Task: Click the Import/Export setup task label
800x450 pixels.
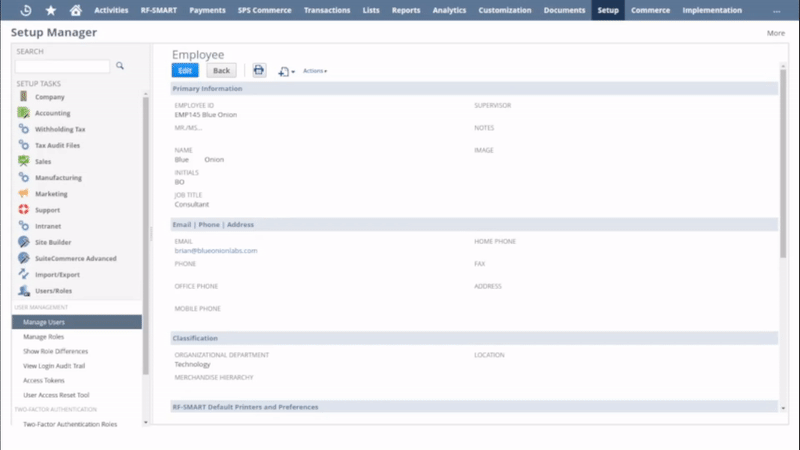Action: click(57, 274)
